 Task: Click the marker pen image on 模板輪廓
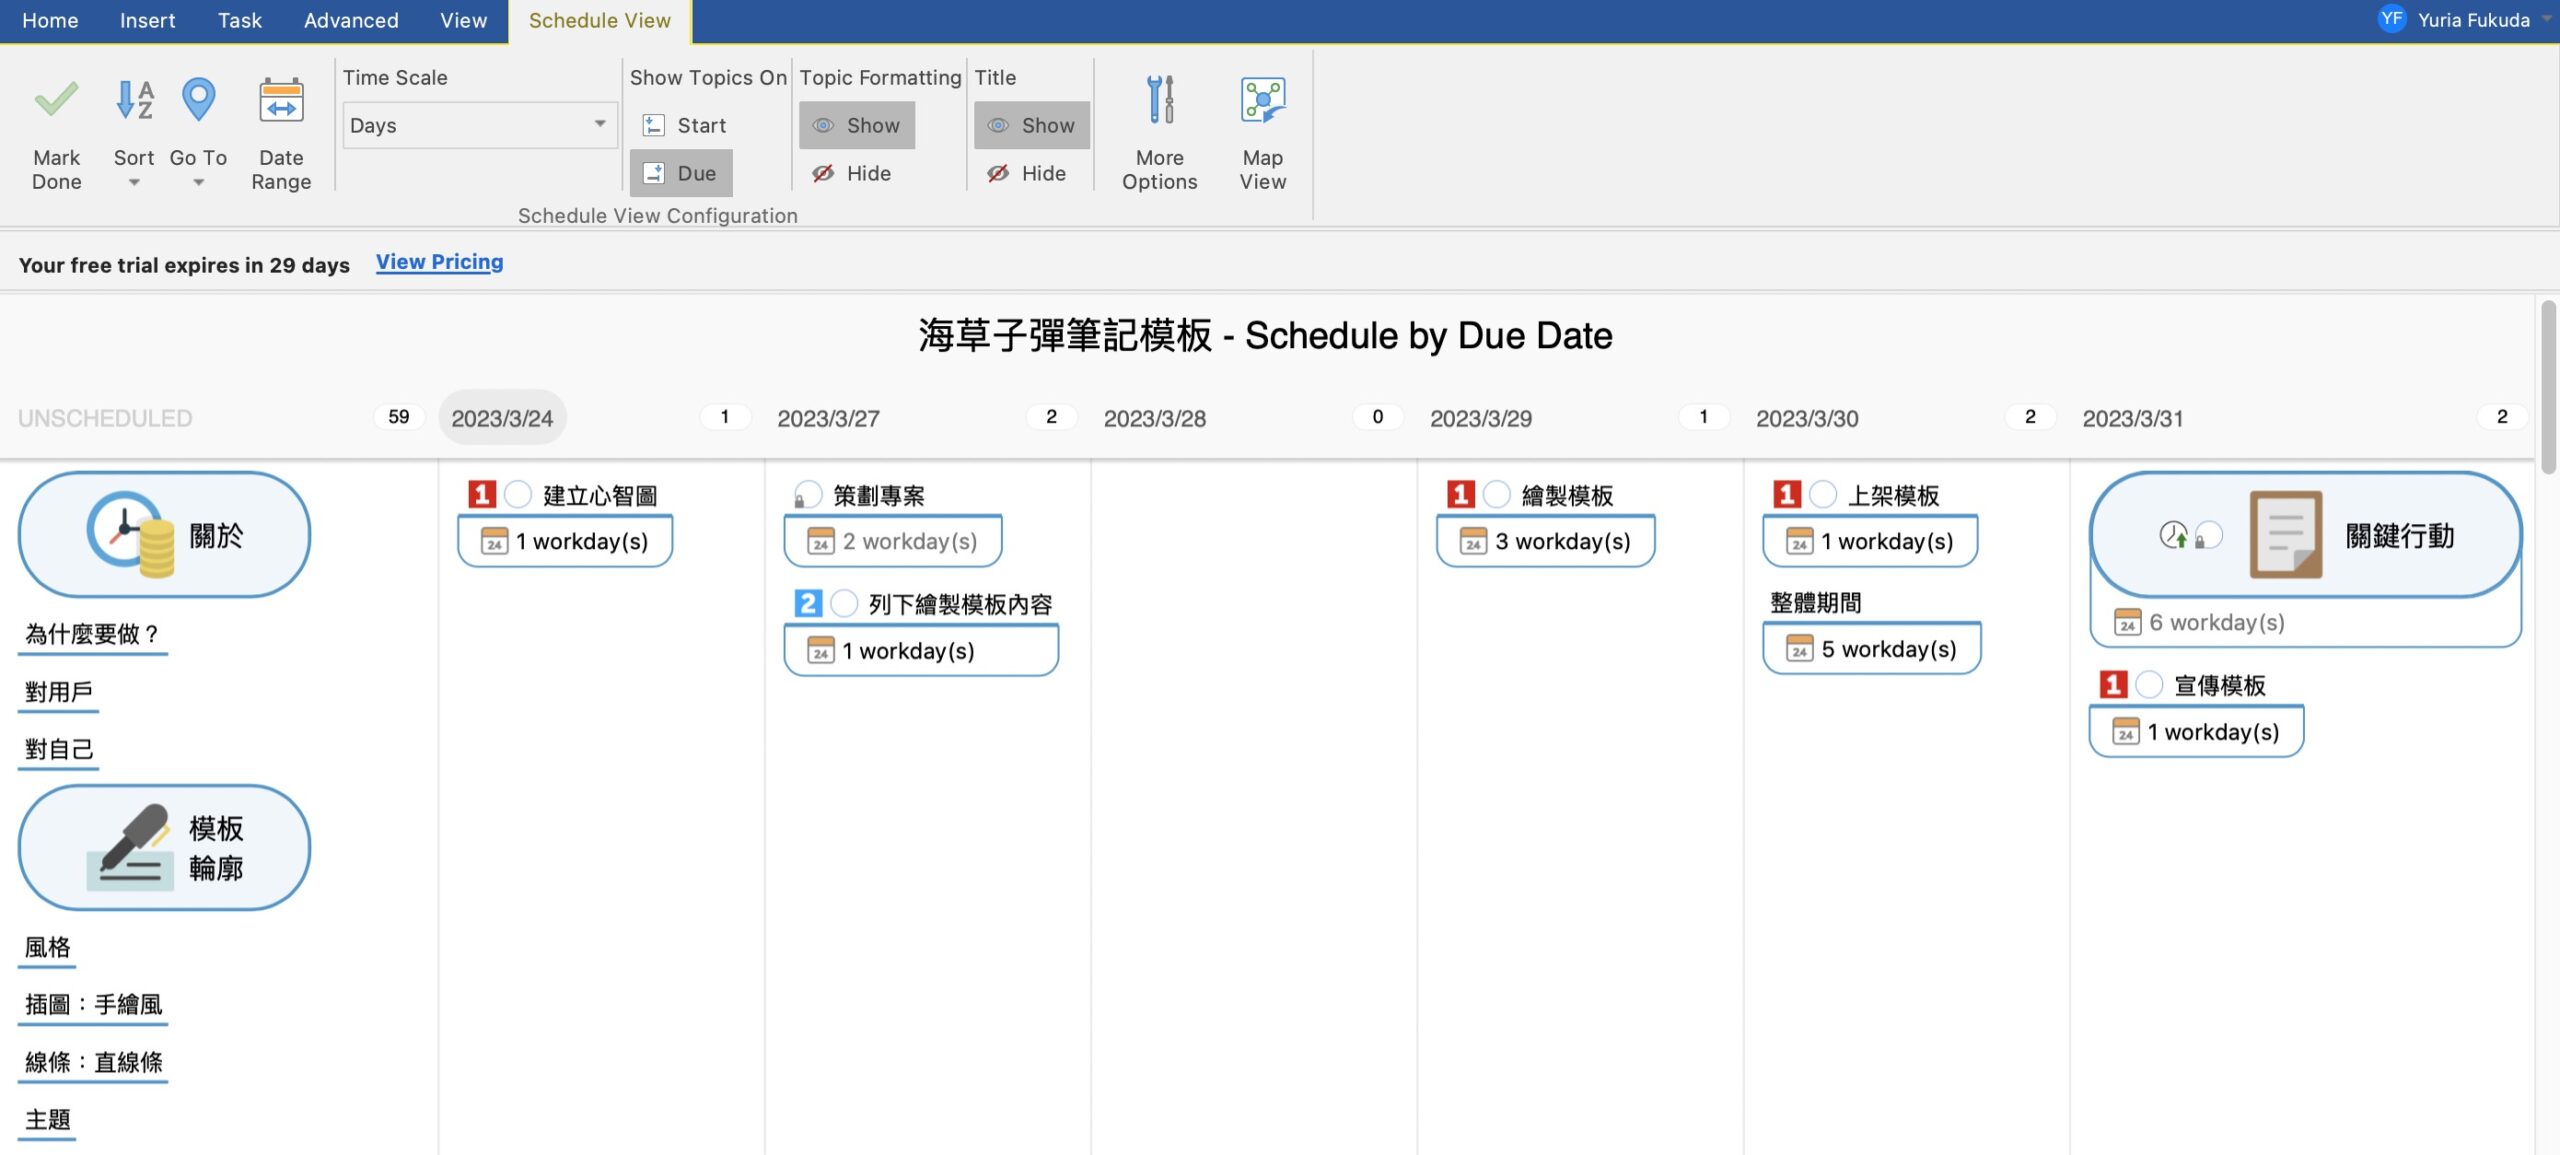coord(131,847)
